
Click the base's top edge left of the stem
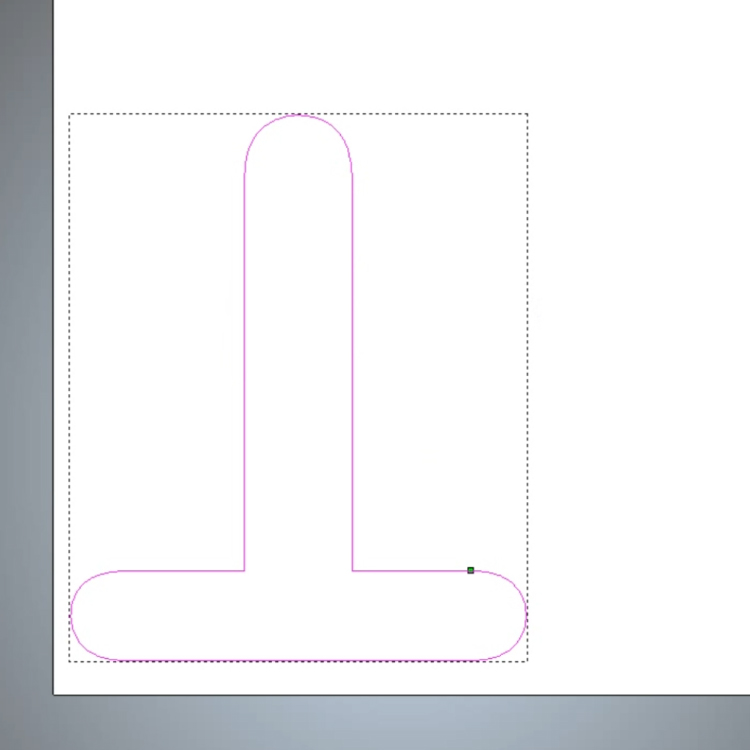point(180,571)
